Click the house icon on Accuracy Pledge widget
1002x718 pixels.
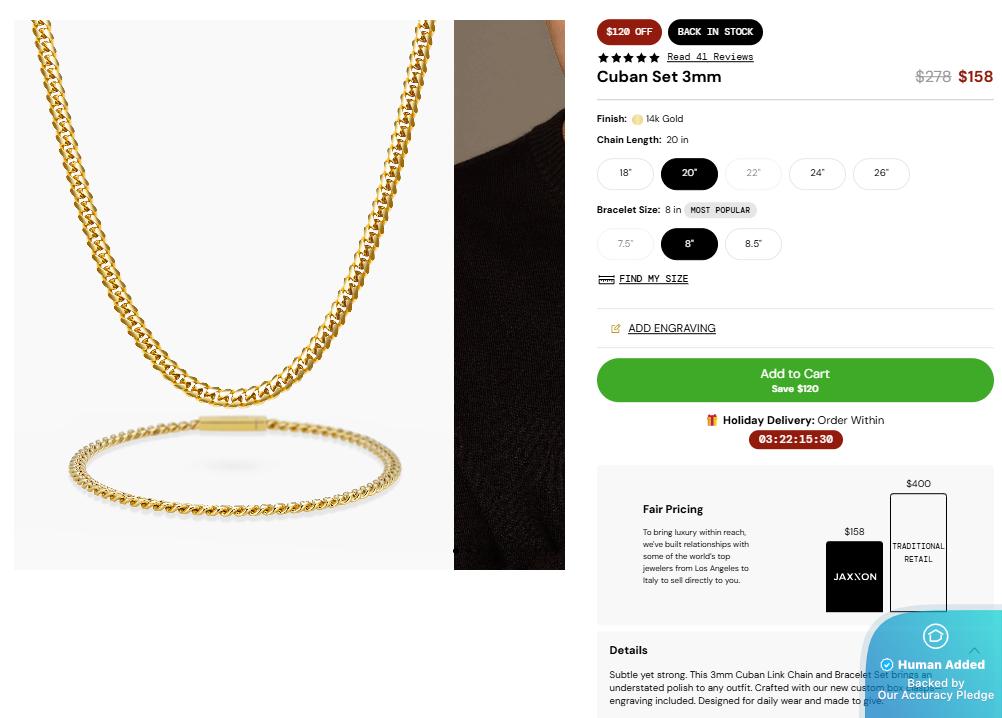tap(935, 636)
